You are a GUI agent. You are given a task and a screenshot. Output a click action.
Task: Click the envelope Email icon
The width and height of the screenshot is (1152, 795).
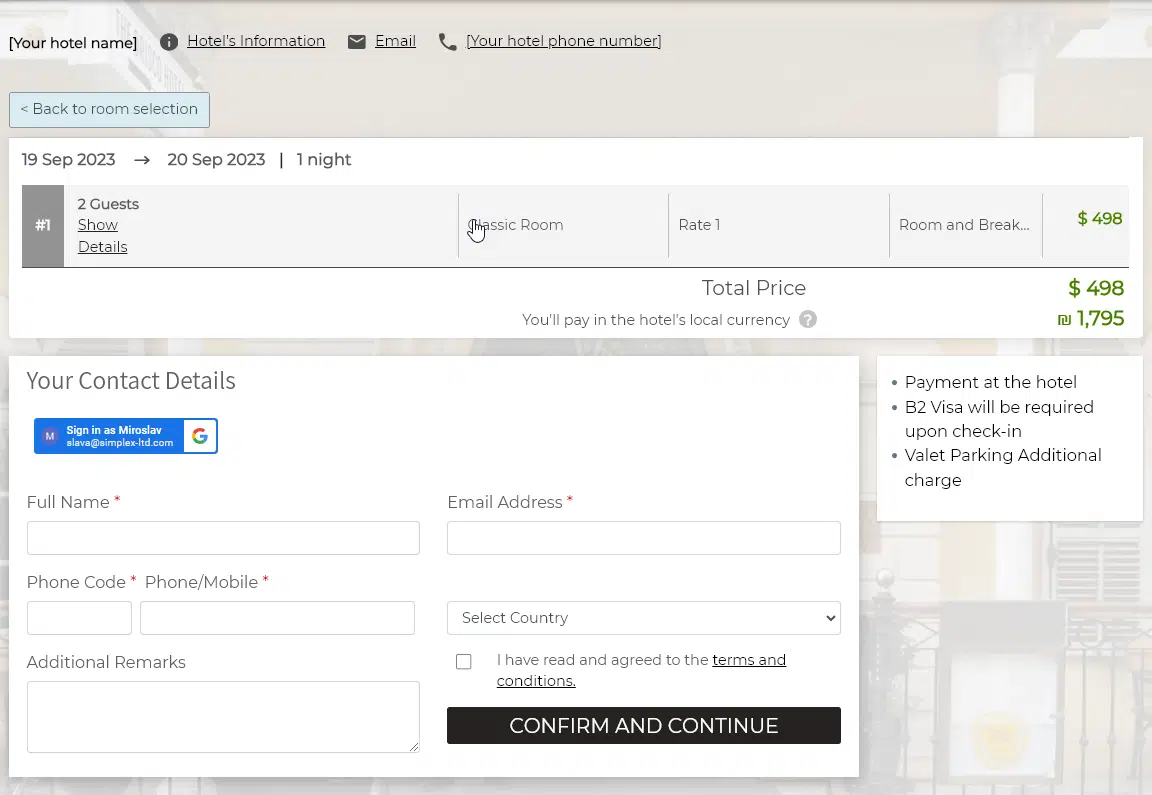tap(357, 42)
